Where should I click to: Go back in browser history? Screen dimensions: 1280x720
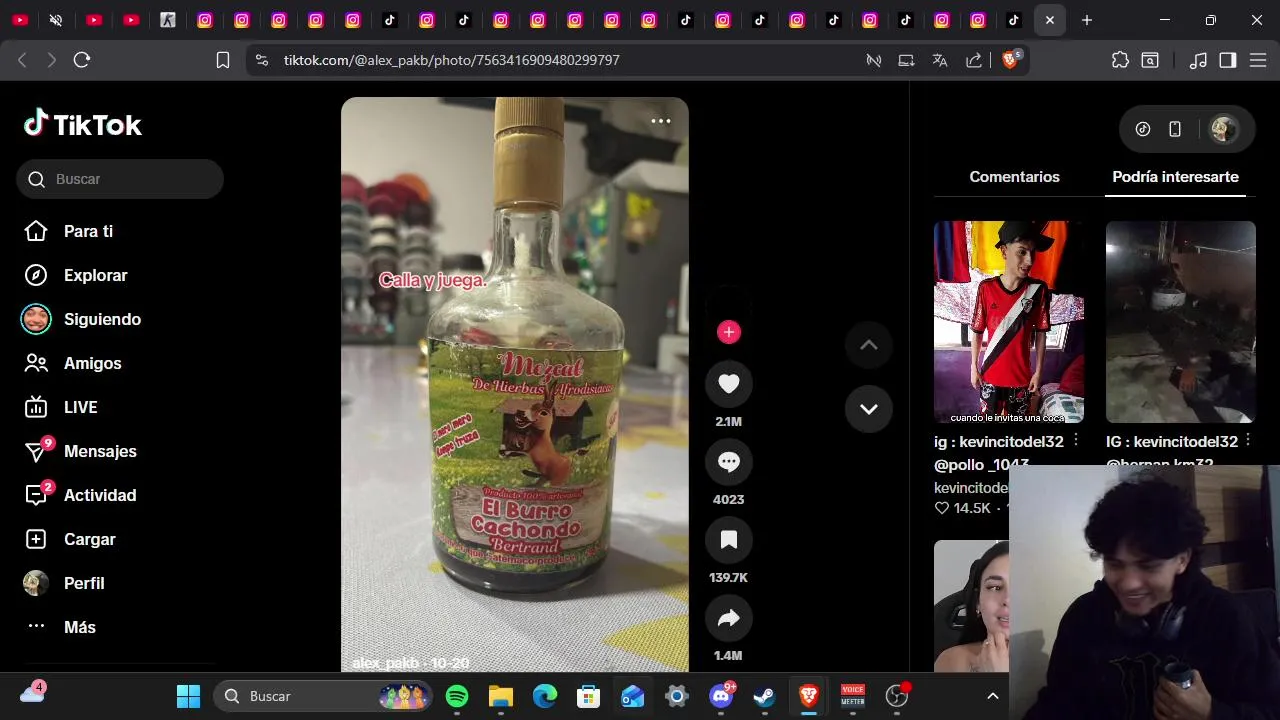pyautogui.click(x=22, y=60)
